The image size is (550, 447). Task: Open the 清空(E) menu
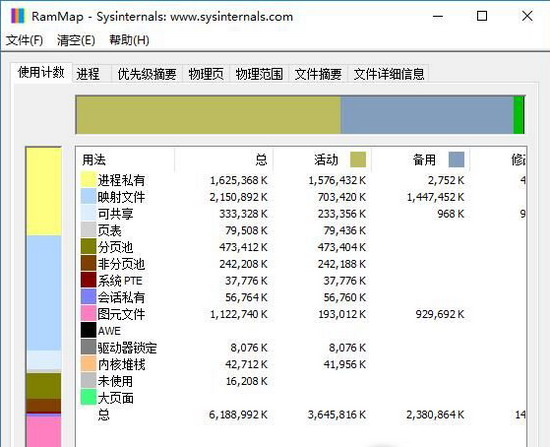coord(76,40)
